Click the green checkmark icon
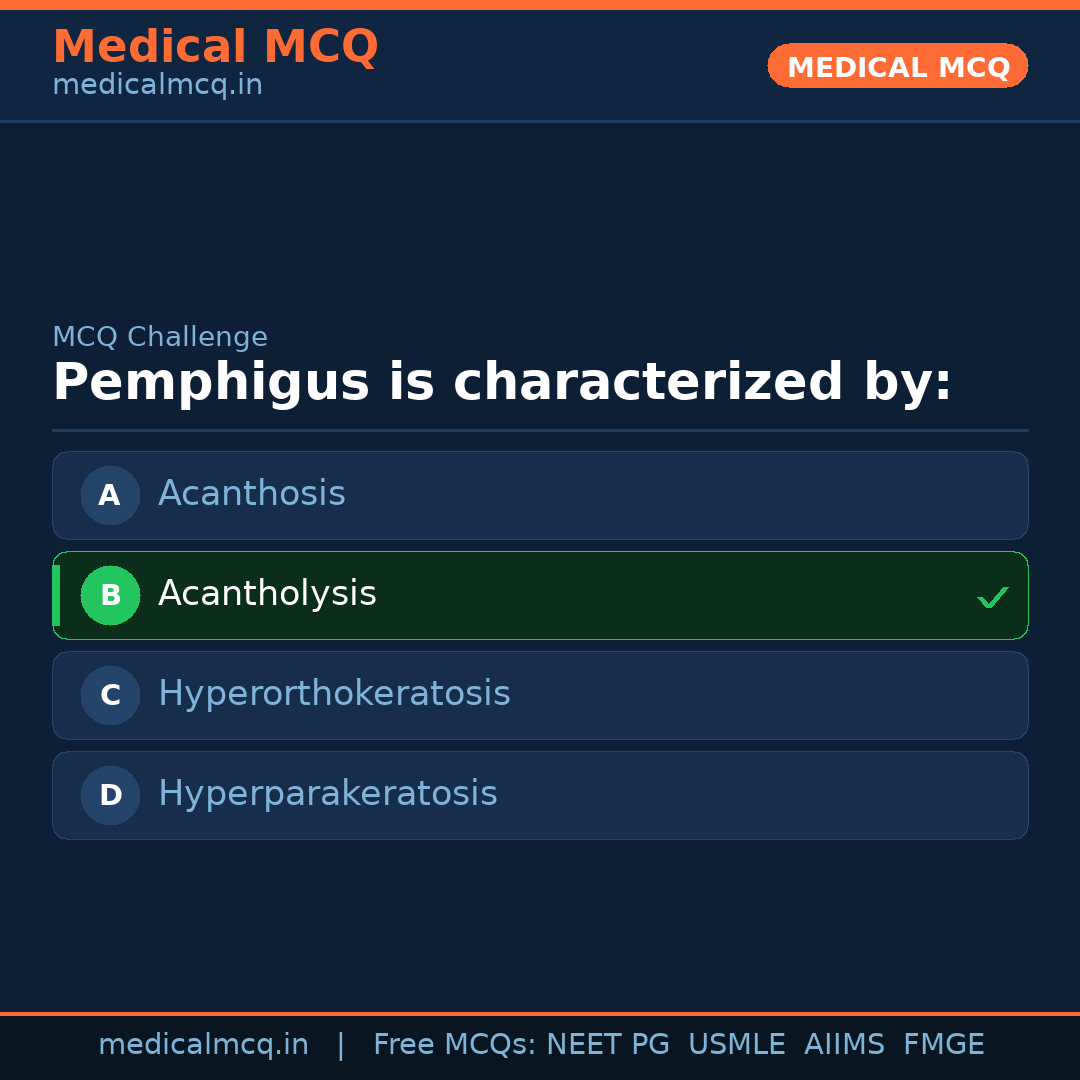Viewport: 1080px width, 1080px height. (992, 598)
